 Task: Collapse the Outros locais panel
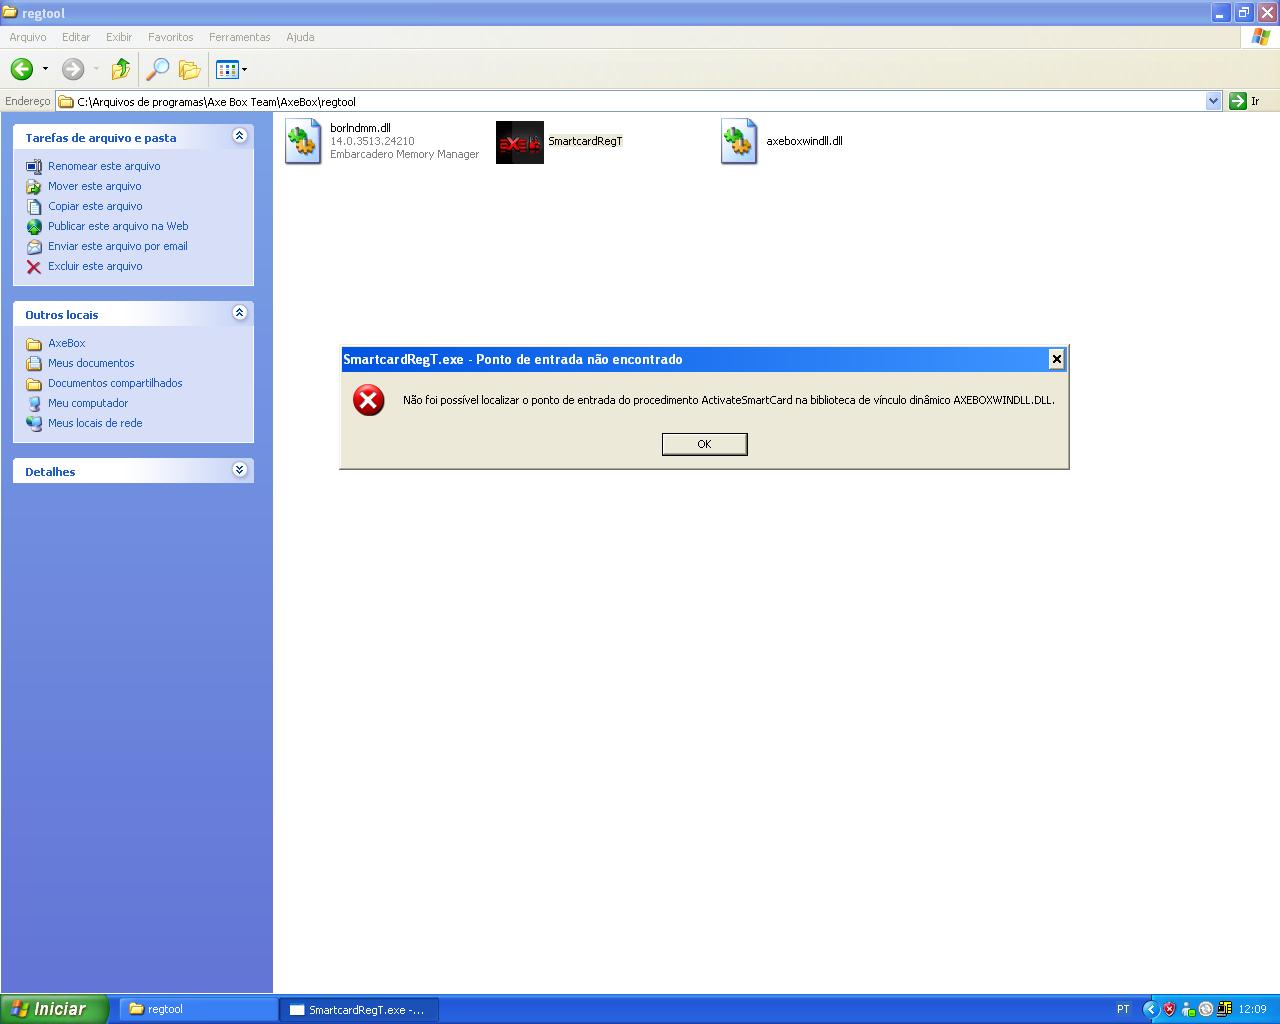(239, 313)
